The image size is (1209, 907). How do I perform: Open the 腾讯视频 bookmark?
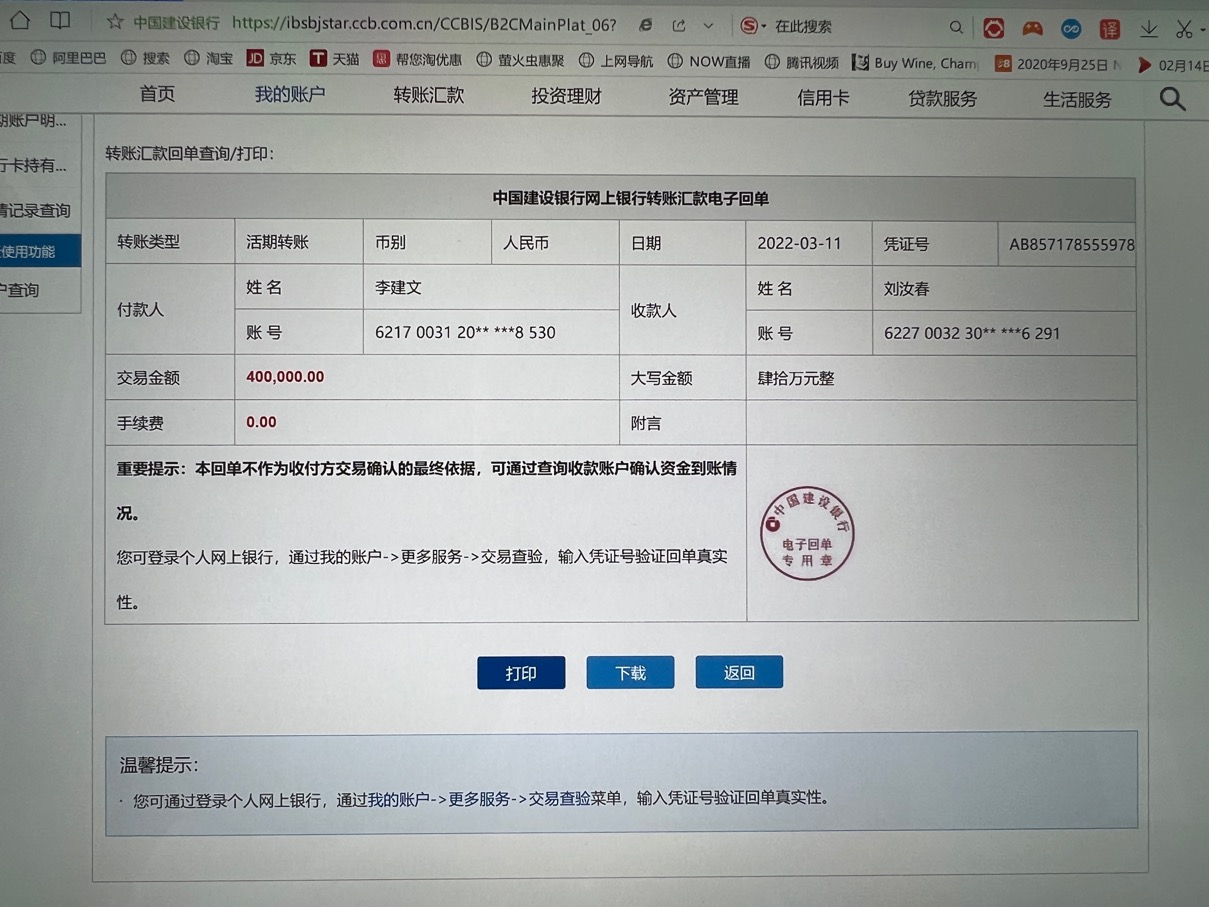click(801, 62)
